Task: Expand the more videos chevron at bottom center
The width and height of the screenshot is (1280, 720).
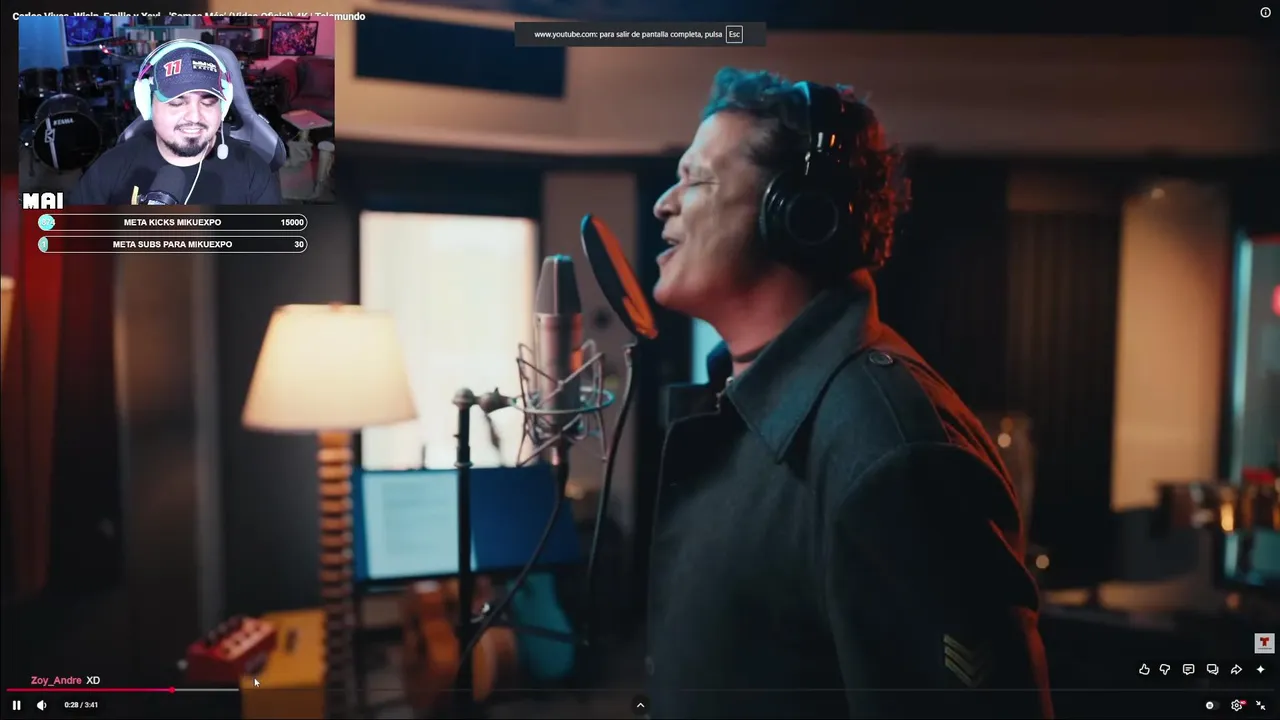Action: (640, 705)
